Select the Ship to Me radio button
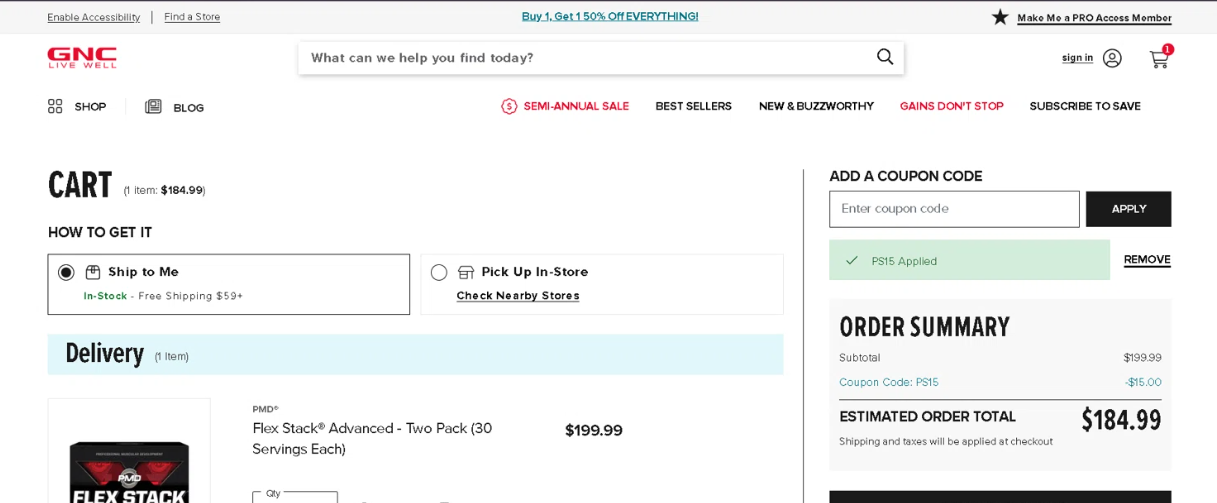Screen dimensions: 1217x503 click(66, 272)
